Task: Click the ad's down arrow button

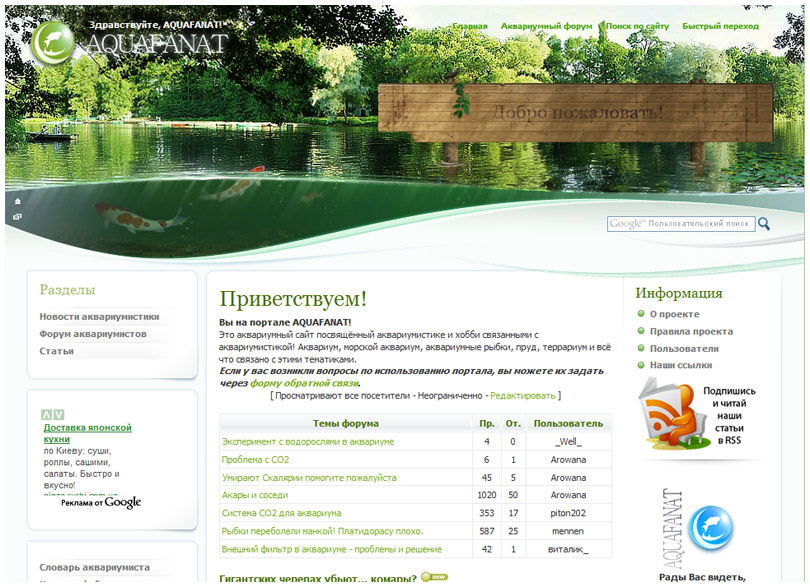Action: pyautogui.click(x=59, y=414)
